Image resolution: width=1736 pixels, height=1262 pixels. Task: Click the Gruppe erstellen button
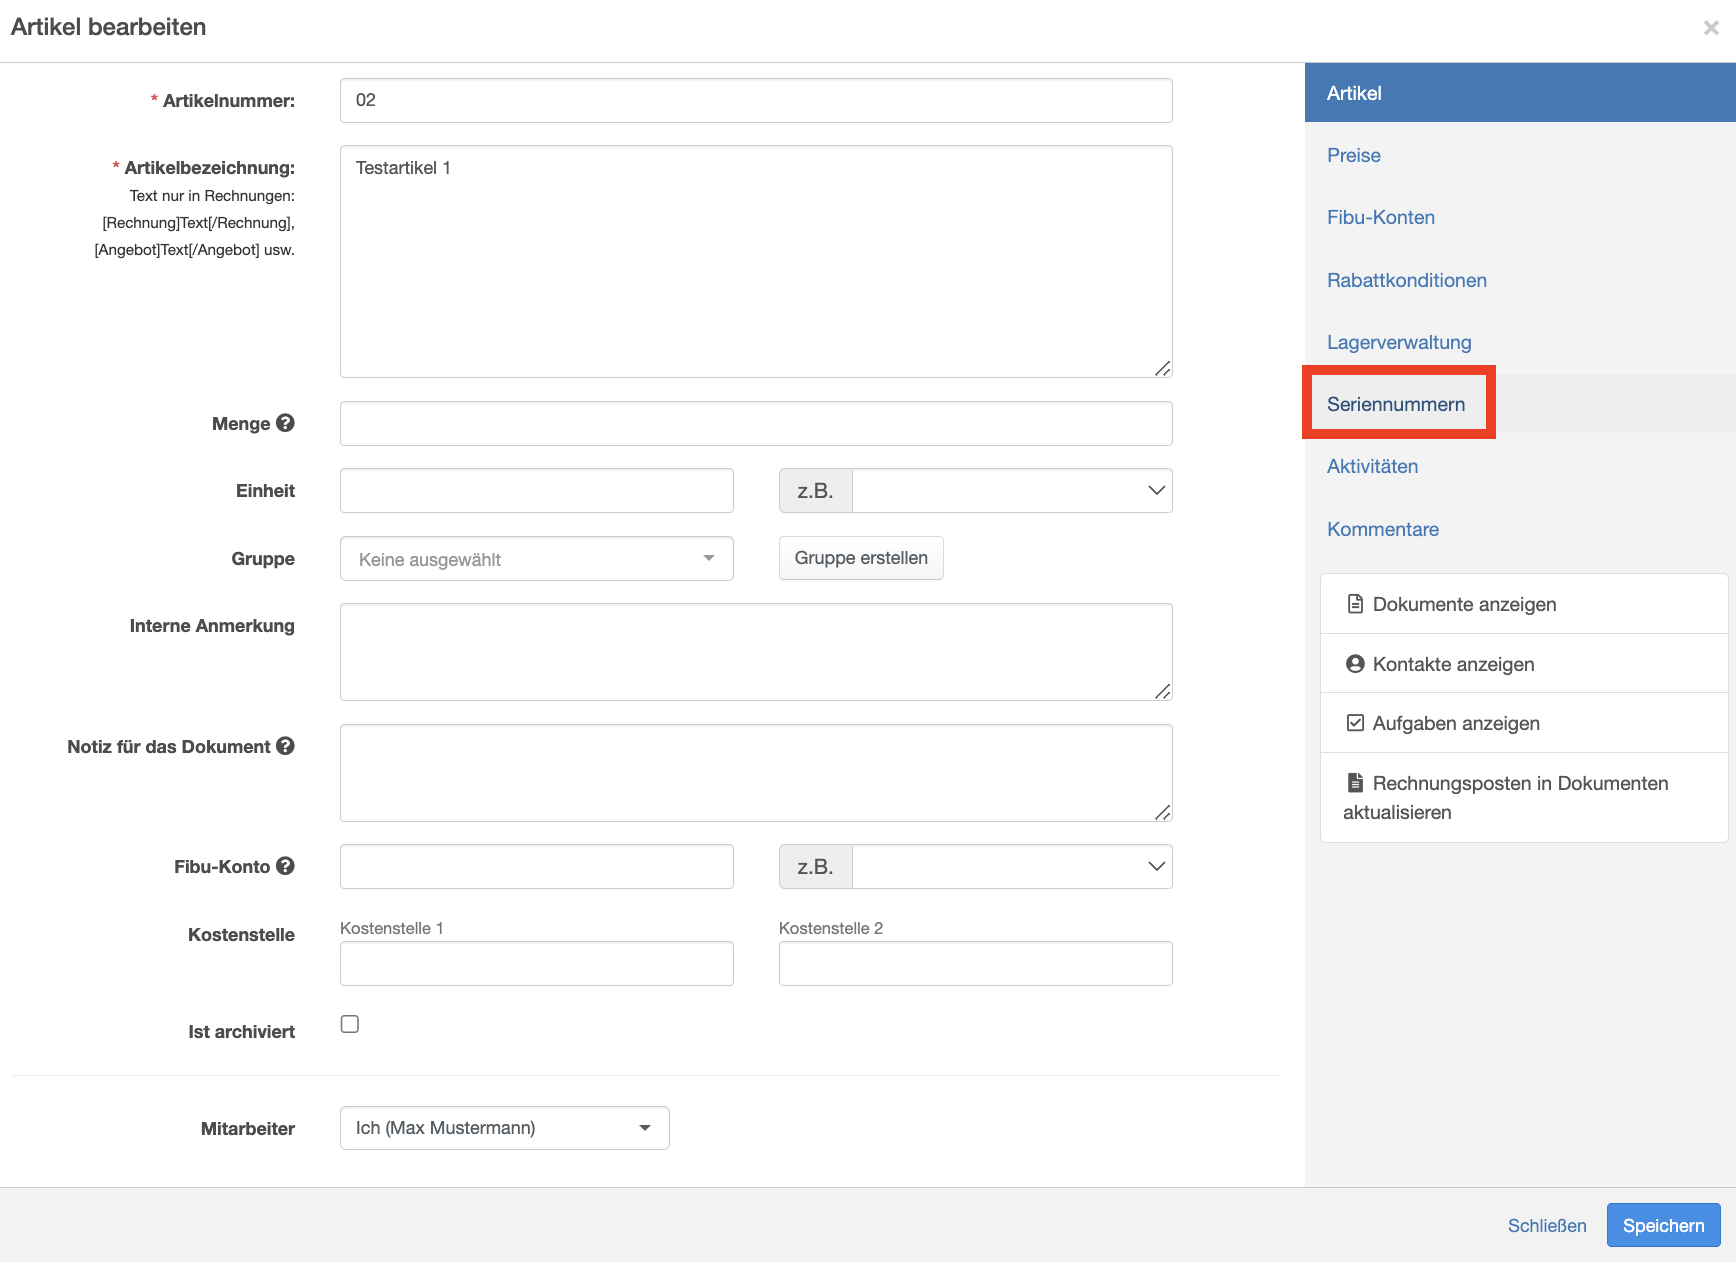[861, 558]
